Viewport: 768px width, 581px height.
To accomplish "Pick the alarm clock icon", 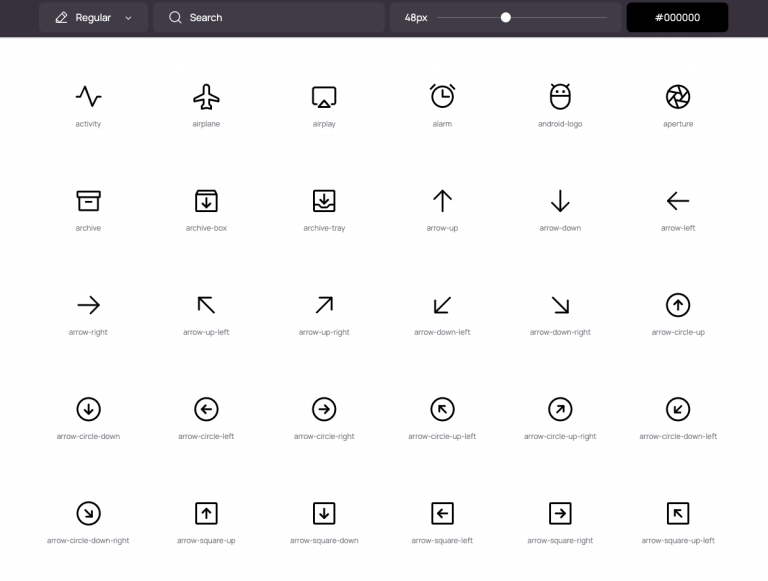I will click(442, 96).
